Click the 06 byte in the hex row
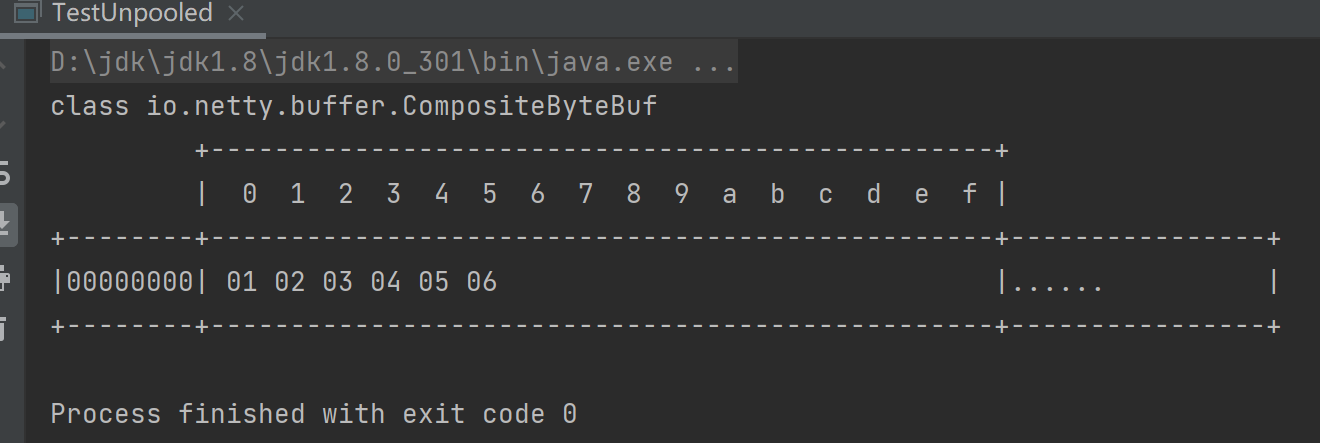The width and height of the screenshot is (1320, 443). pos(481,282)
